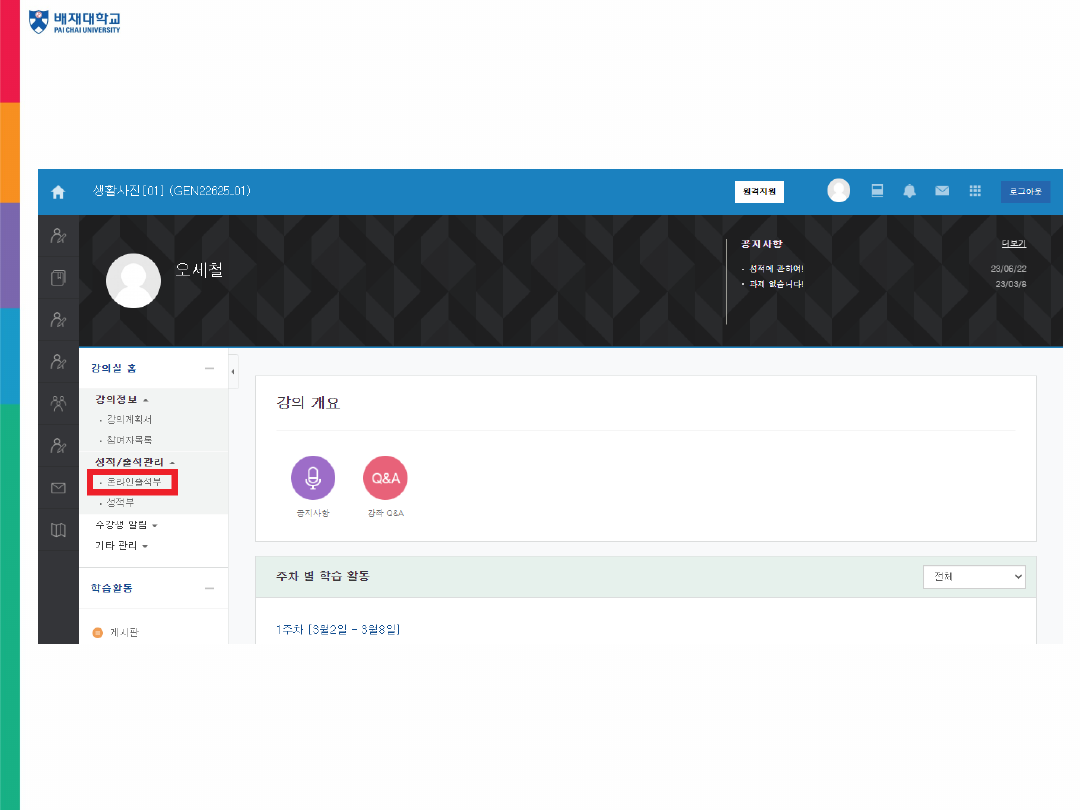Open 성적부 in the sidebar menu
Screen dimensions: 1080x810
coord(120,503)
